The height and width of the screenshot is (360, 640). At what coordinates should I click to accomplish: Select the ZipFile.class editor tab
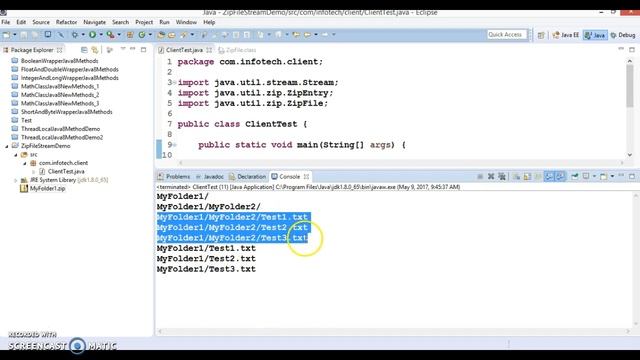(x=238, y=50)
